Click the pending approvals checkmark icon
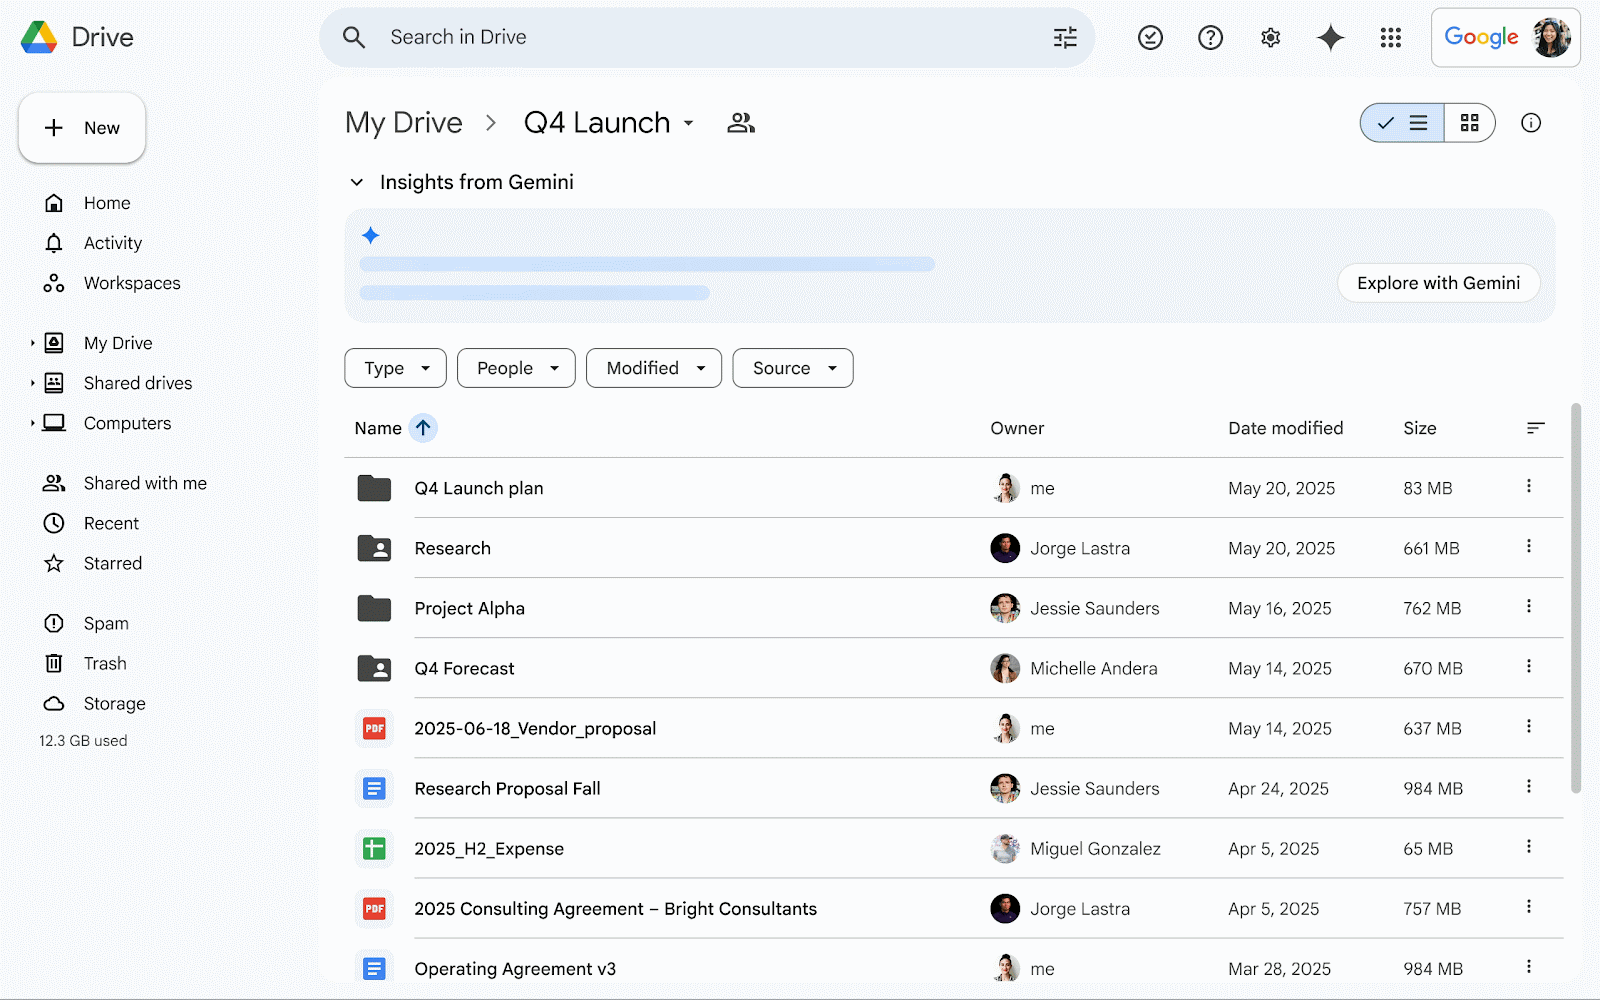The height and width of the screenshot is (1000, 1600). coord(1150,37)
